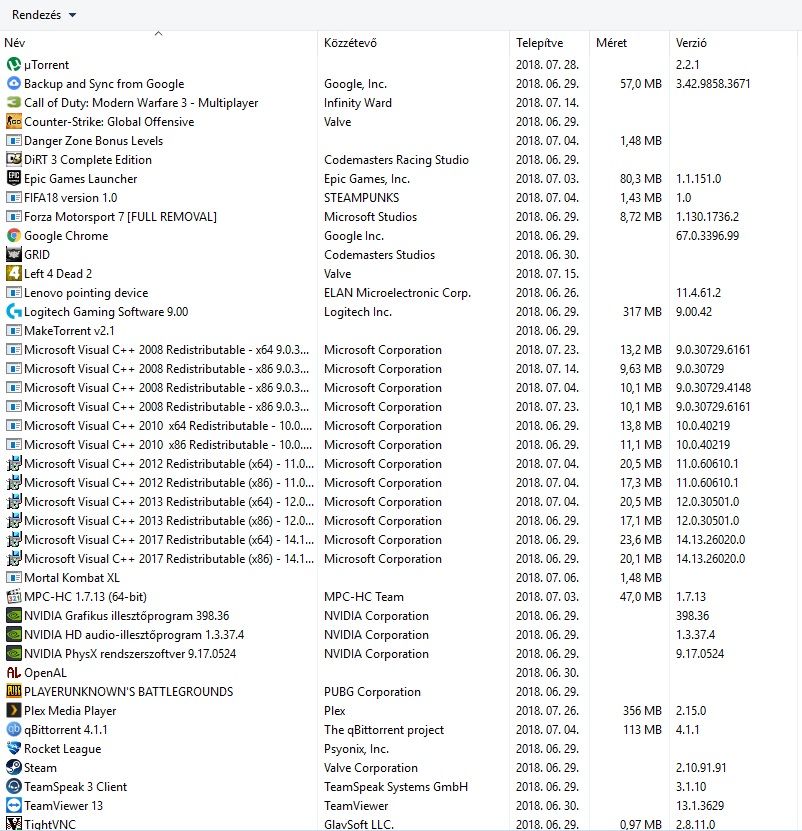The image size is (802, 831).
Task: Click the Call of Duty Modern Warfare 3 icon
Action: pyautogui.click(x=14, y=103)
